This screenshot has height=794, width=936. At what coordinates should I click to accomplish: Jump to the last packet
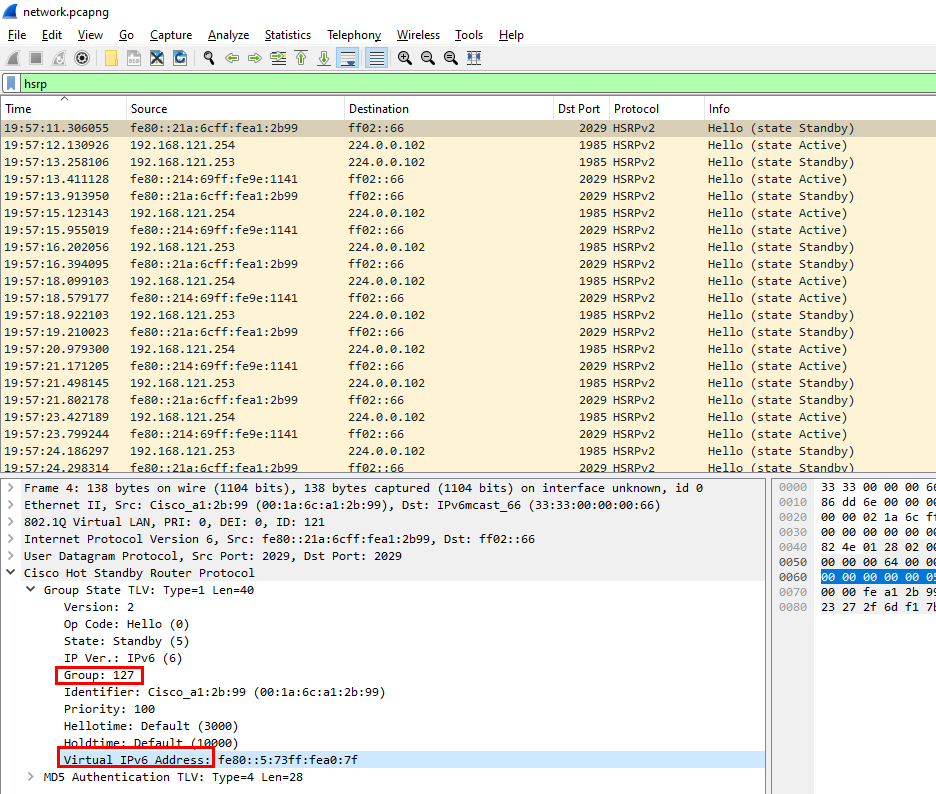pyautogui.click(x=324, y=58)
